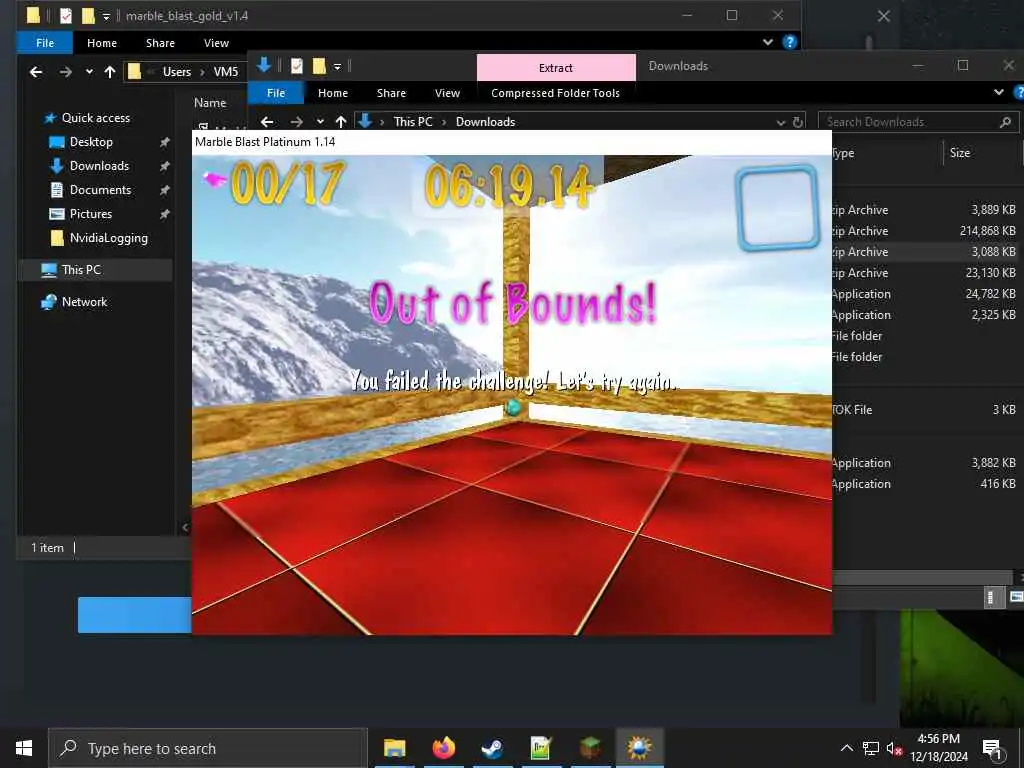Click Downloads breadcrumb in address bar
This screenshot has height=768, width=1024.
coord(485,122)
